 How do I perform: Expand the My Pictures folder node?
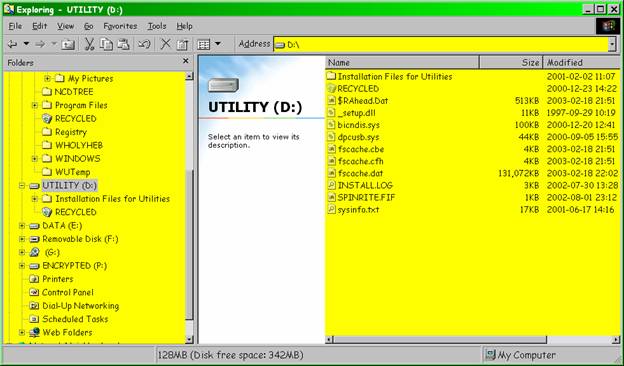point(47,78)
